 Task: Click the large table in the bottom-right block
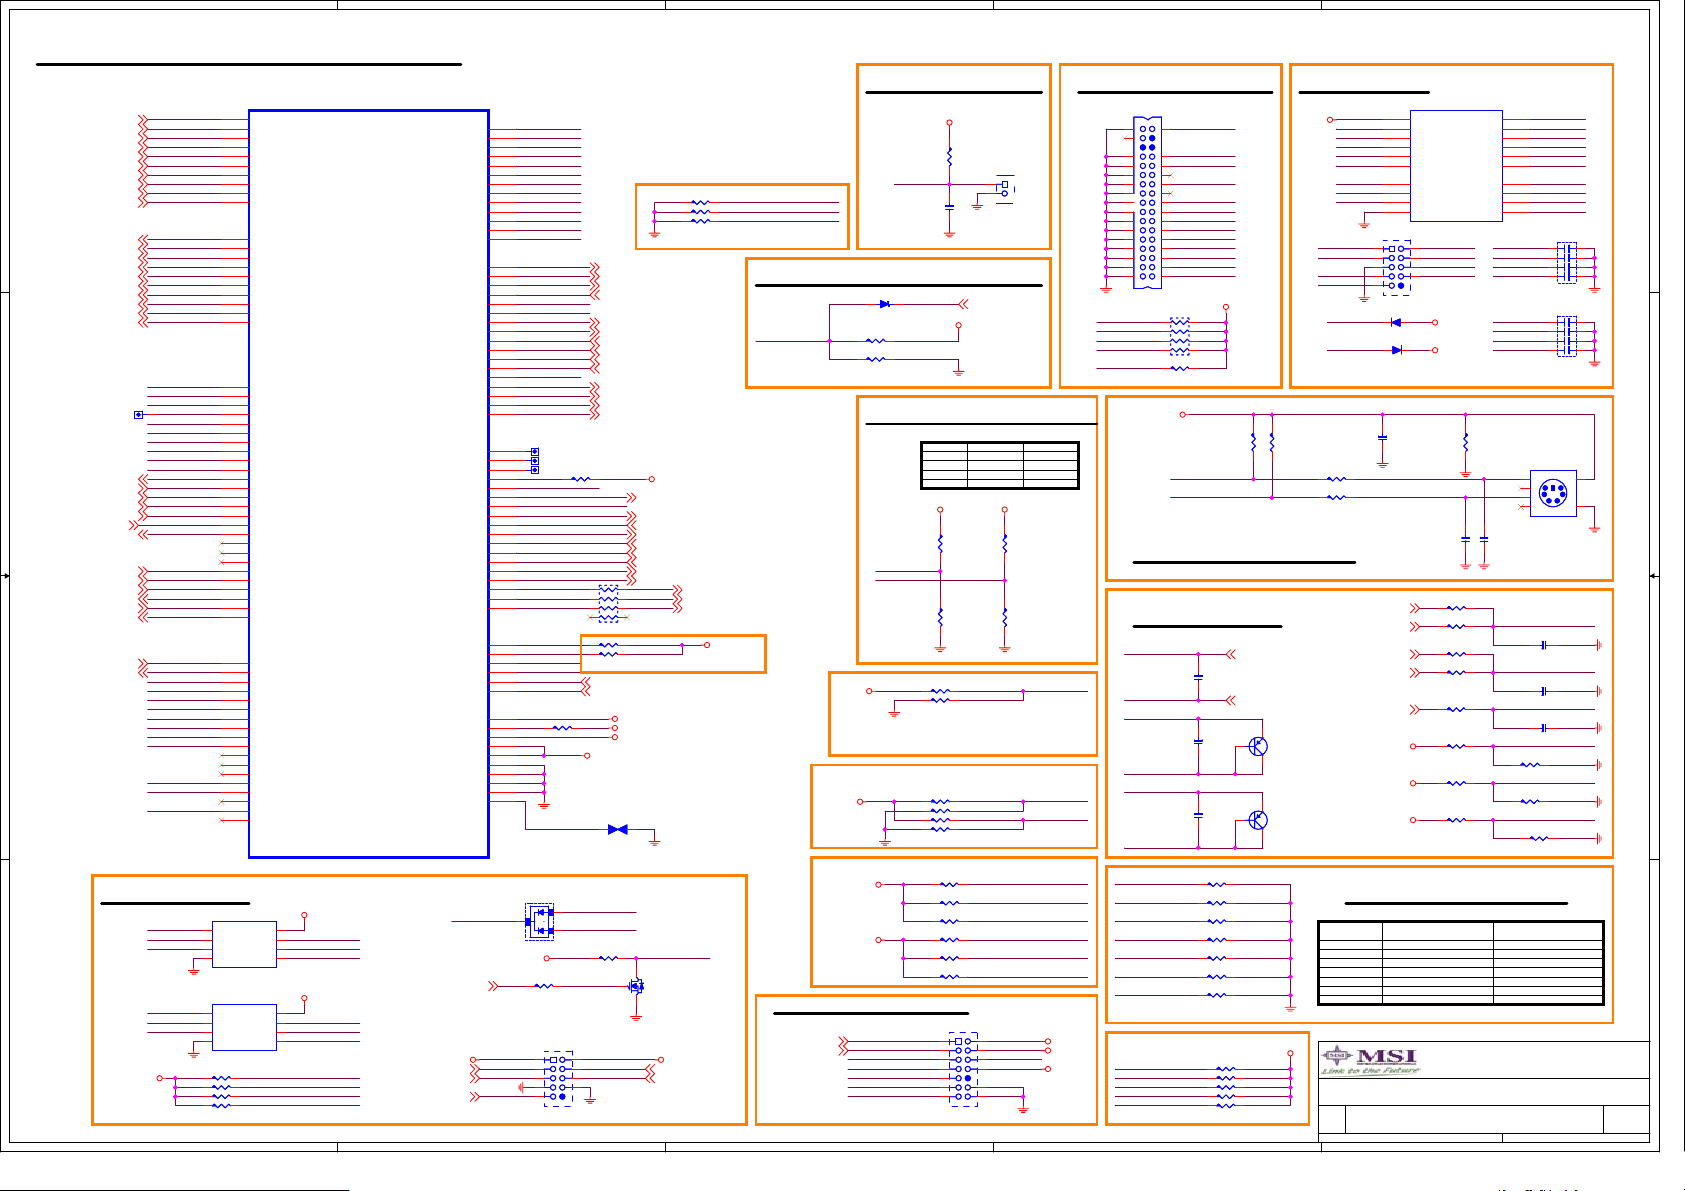pos(1461,962)
